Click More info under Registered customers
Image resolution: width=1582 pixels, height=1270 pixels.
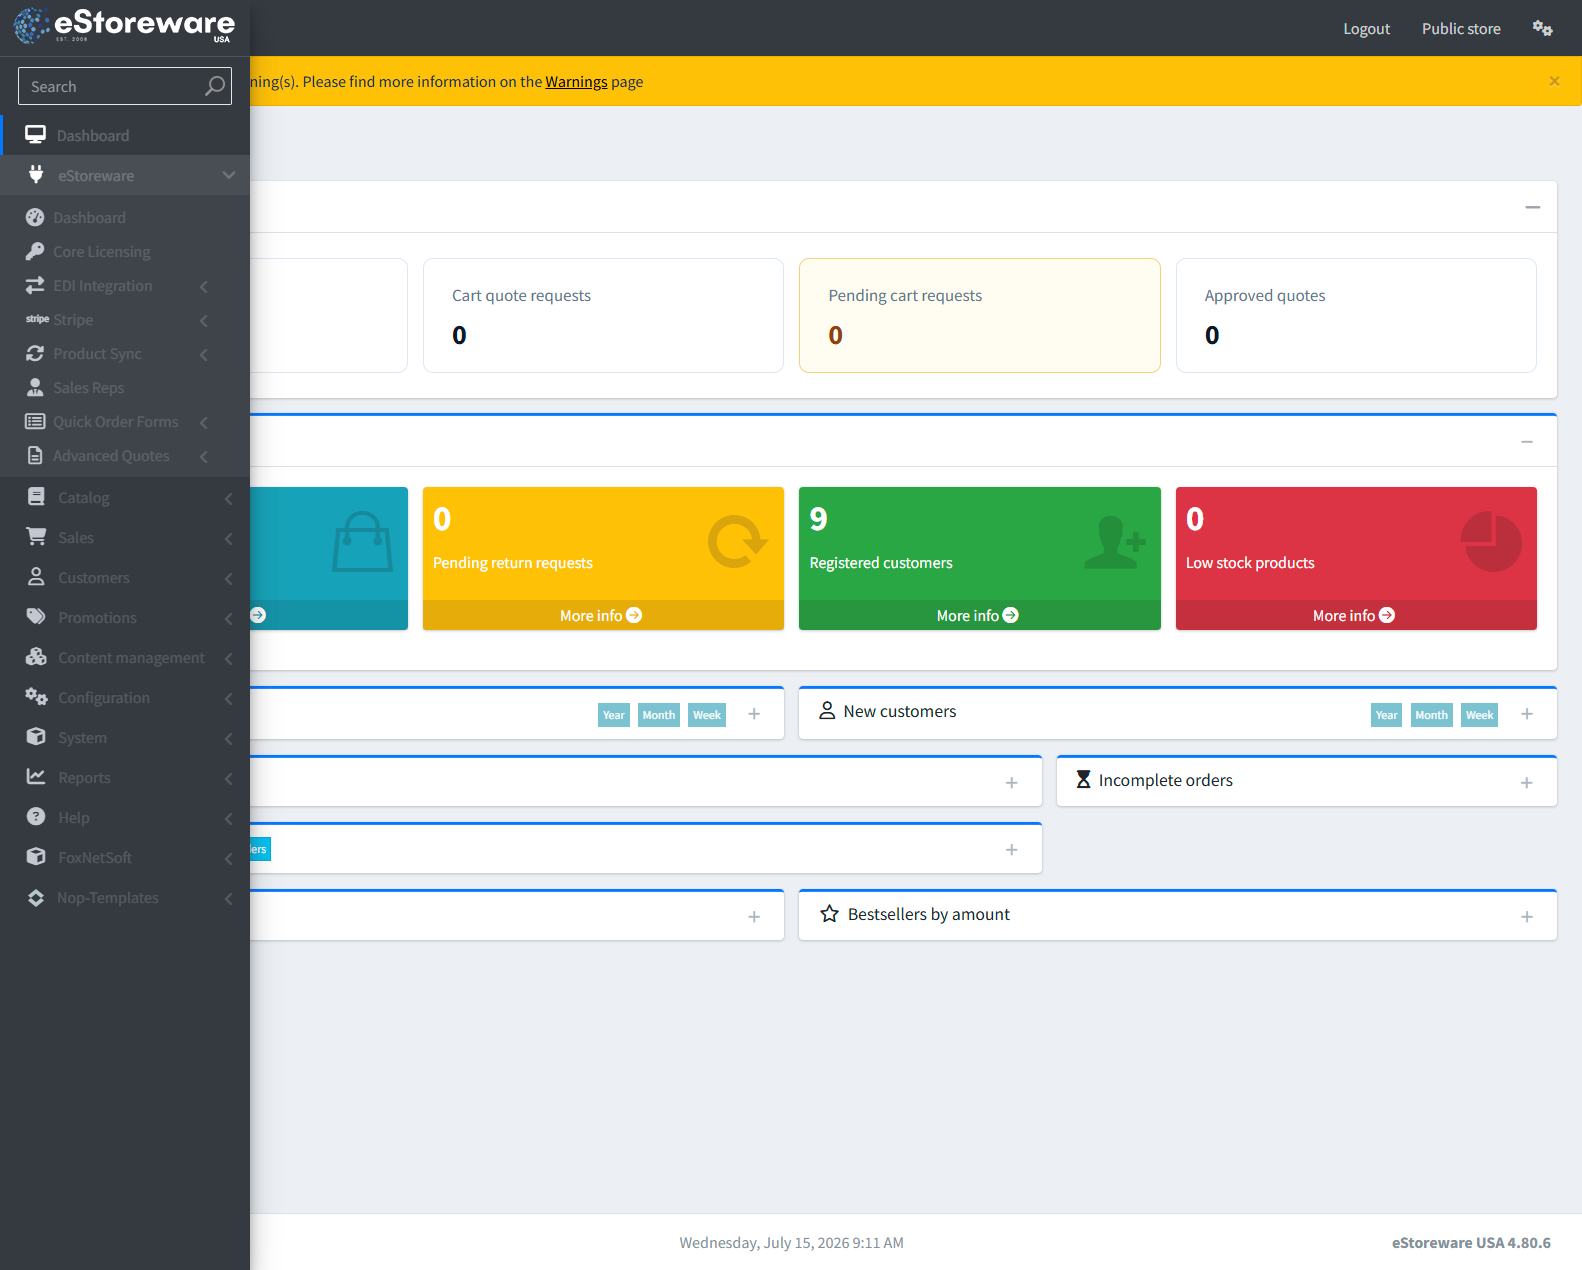click(x=978, y=615)
